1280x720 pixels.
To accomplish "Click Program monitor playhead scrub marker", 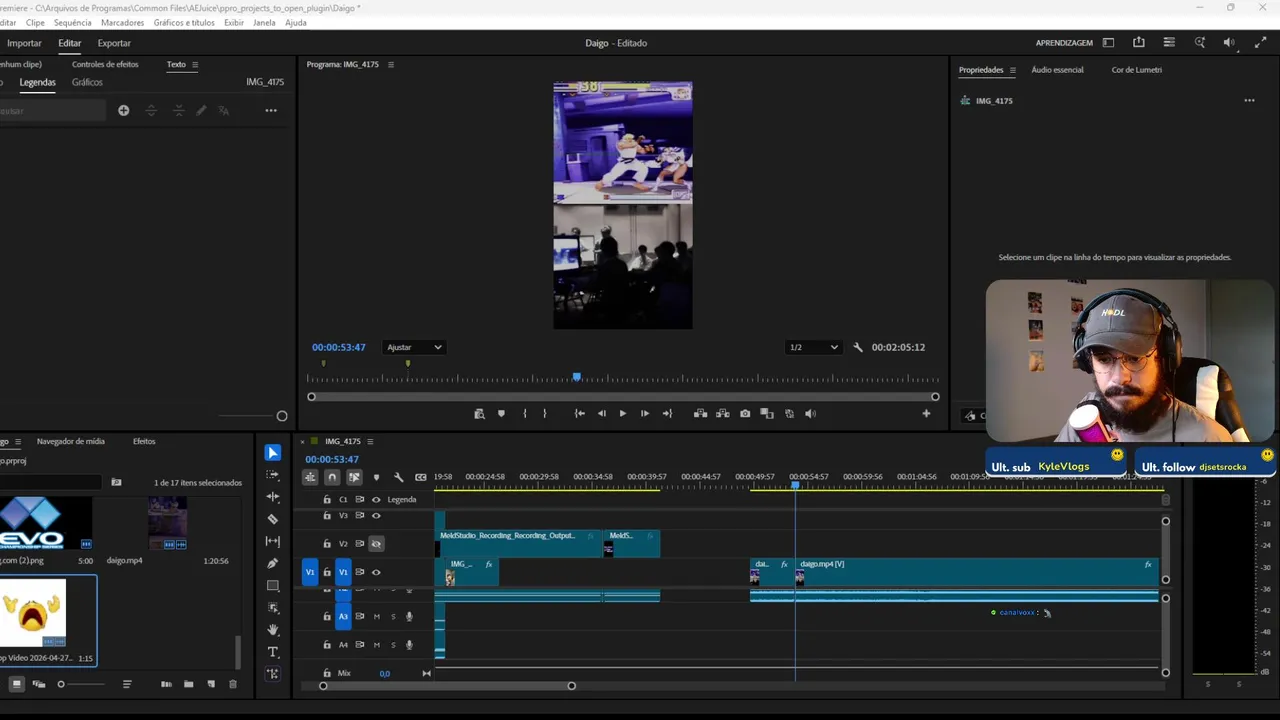I will click(x=577, y=377).
